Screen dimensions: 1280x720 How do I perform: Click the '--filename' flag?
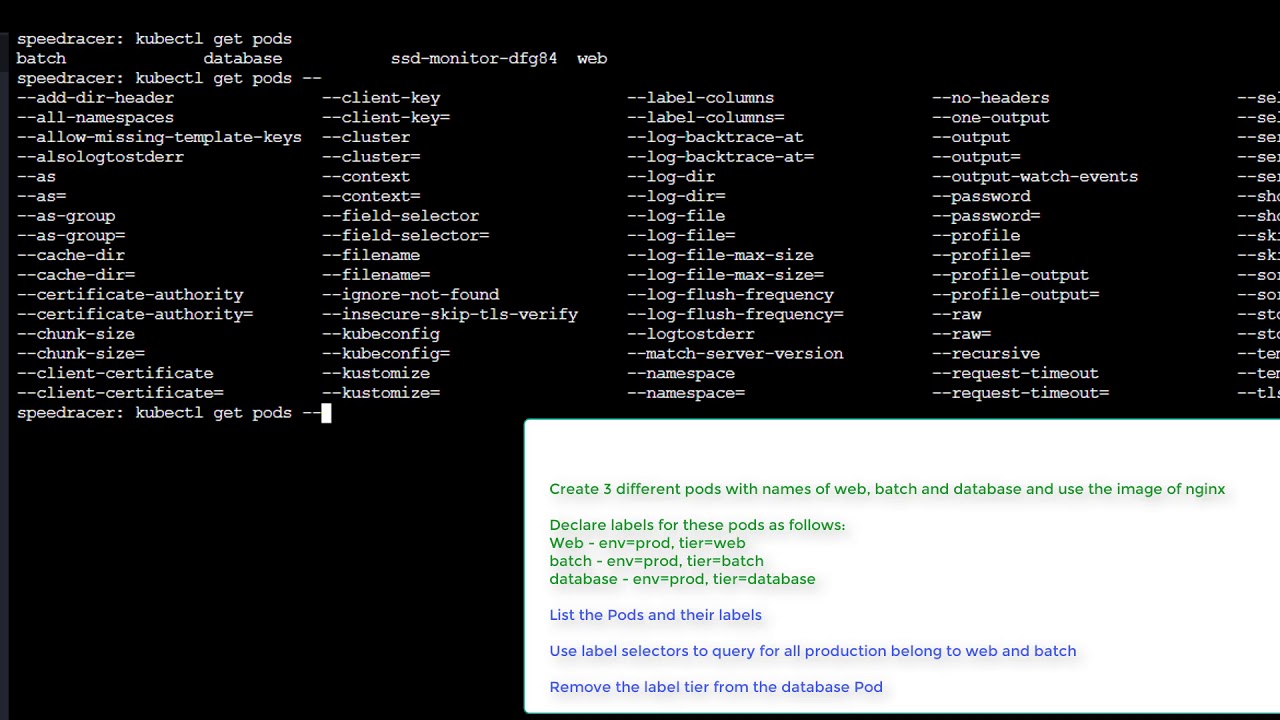click(x=371, y=255)
